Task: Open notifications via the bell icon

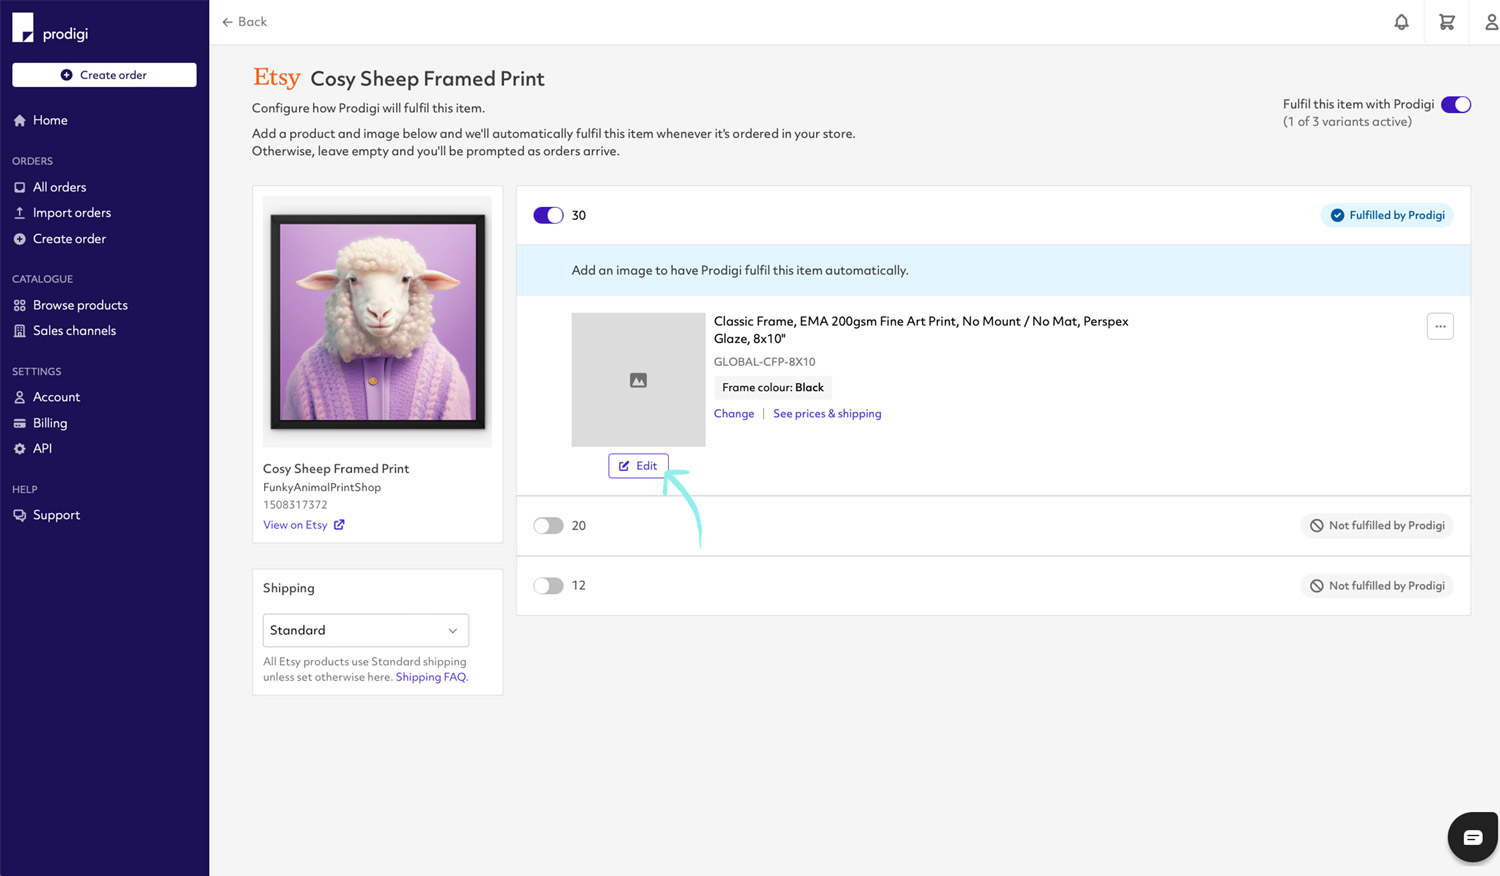Action: coord(1401,21)
